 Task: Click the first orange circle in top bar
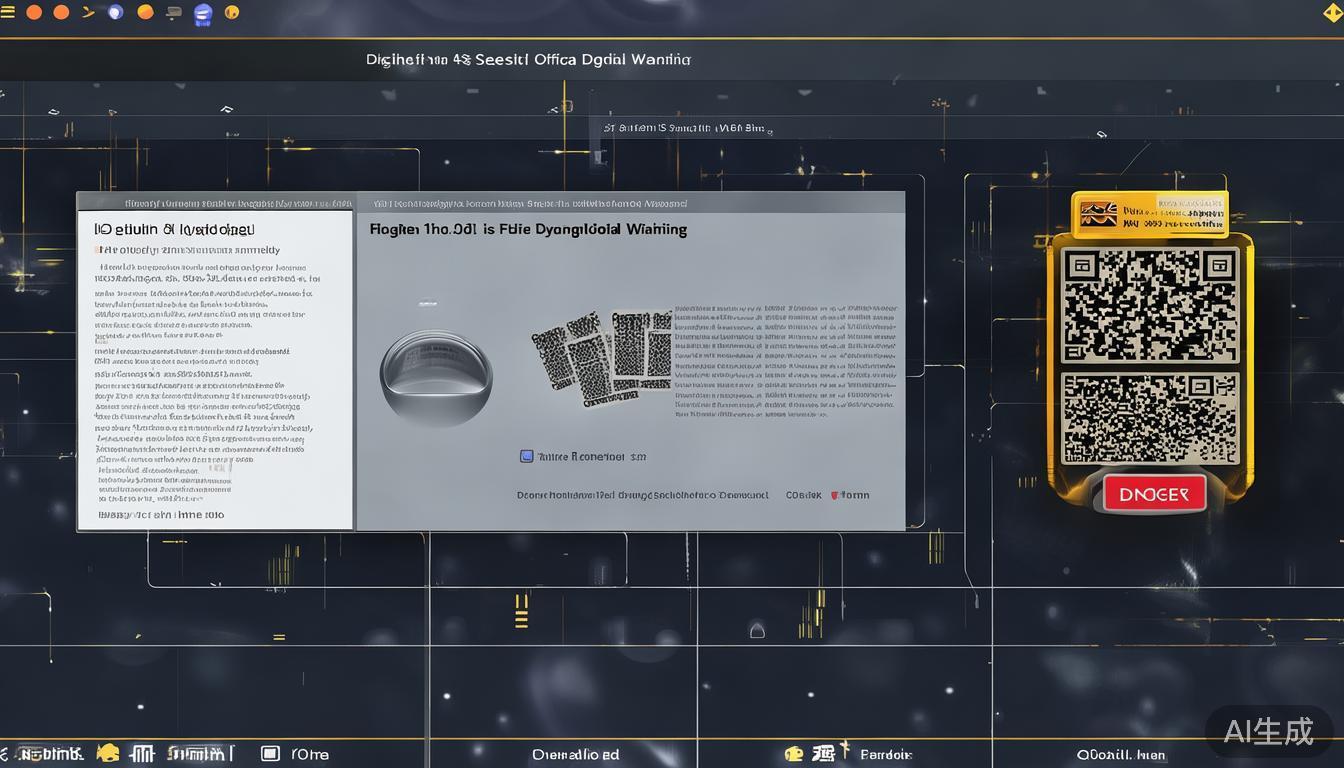coord(34,12)
